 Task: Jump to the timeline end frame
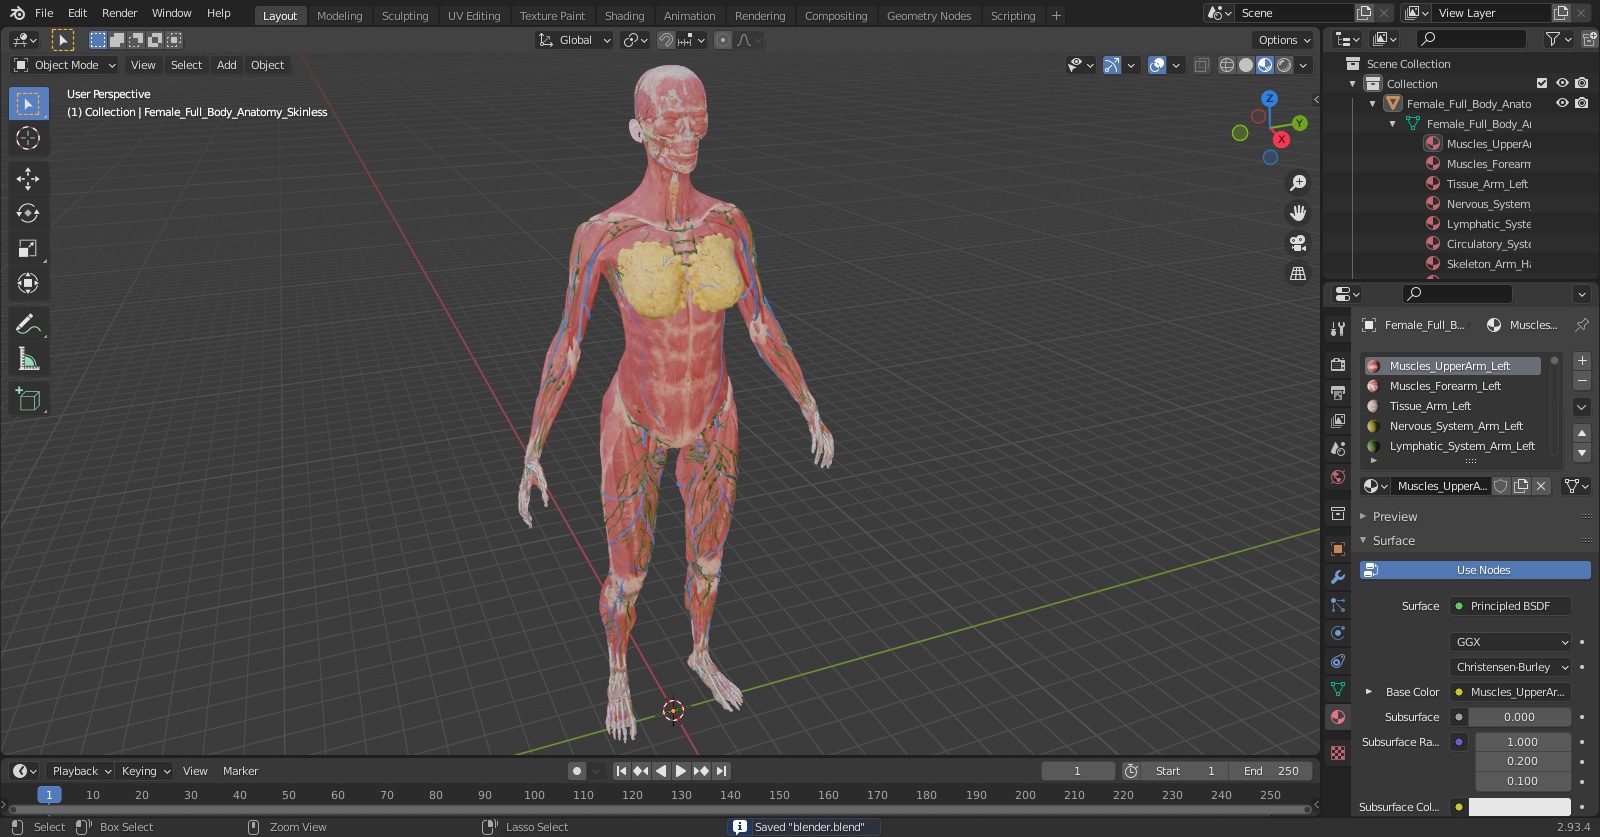[721, 771]
